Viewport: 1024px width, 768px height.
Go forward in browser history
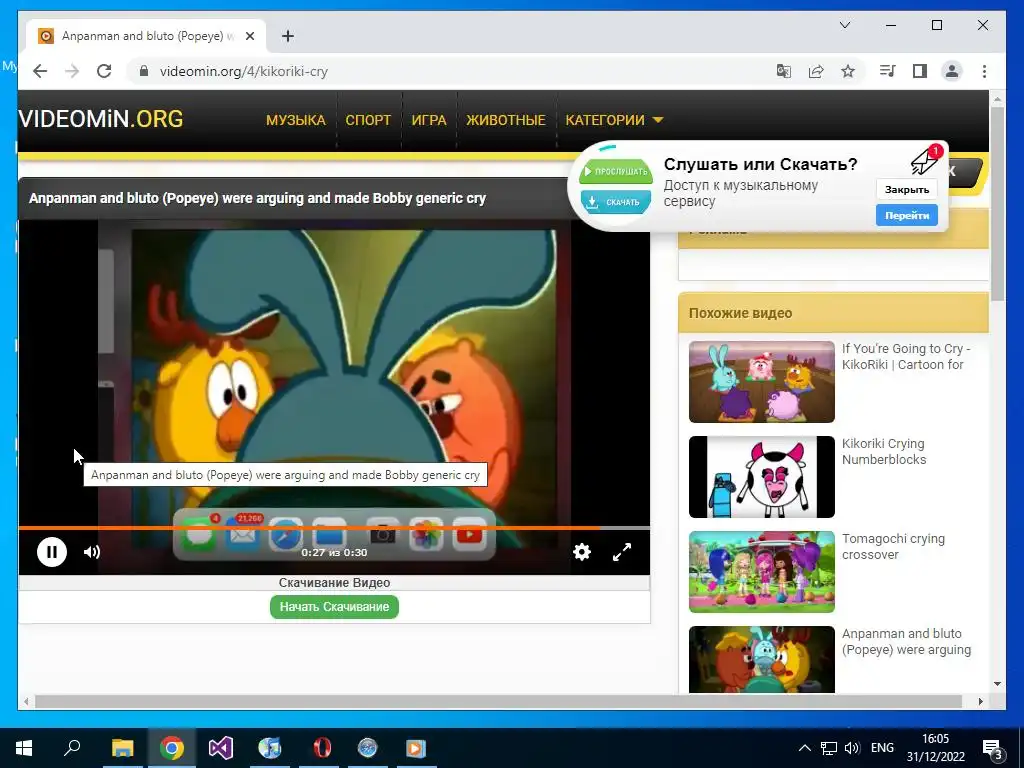tap(72, 71)
